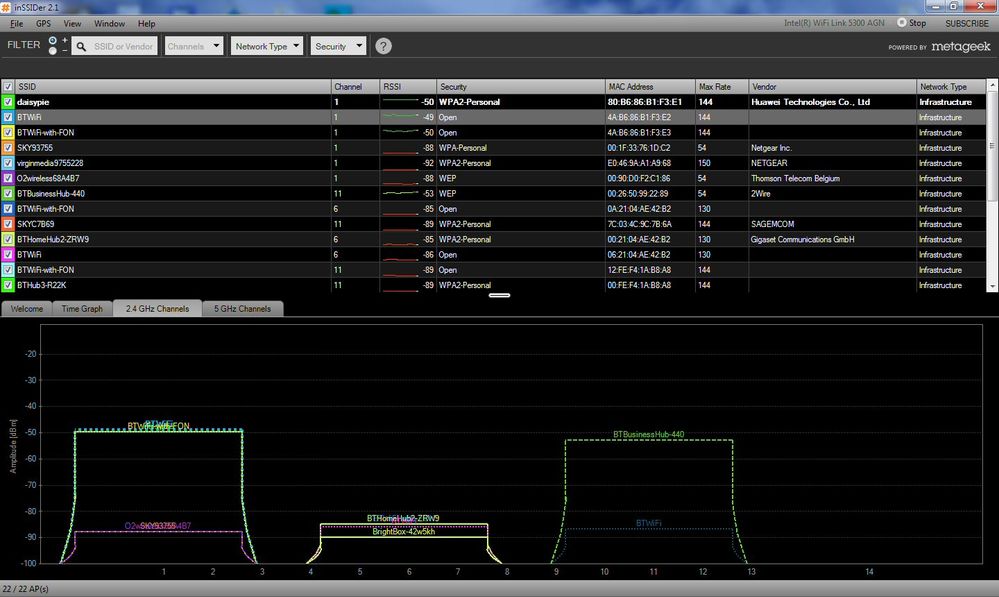Click MAC address 80:B6:86:B1:F3:E1

coord(645,102)
